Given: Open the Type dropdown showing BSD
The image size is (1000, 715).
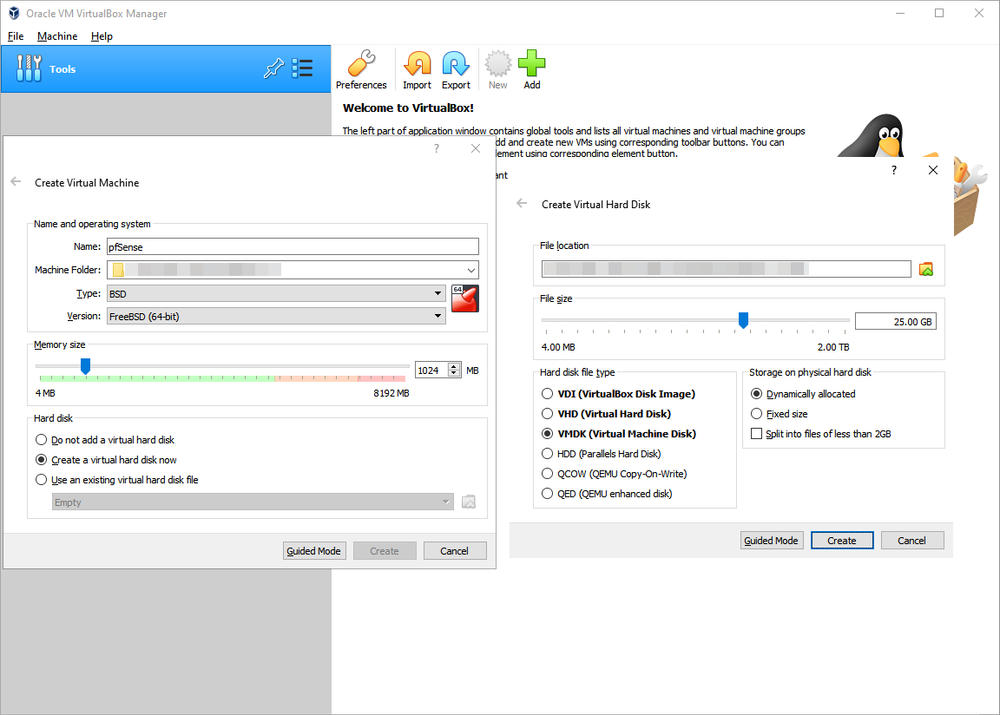Looking at the screenshot, I should point(276,293).
